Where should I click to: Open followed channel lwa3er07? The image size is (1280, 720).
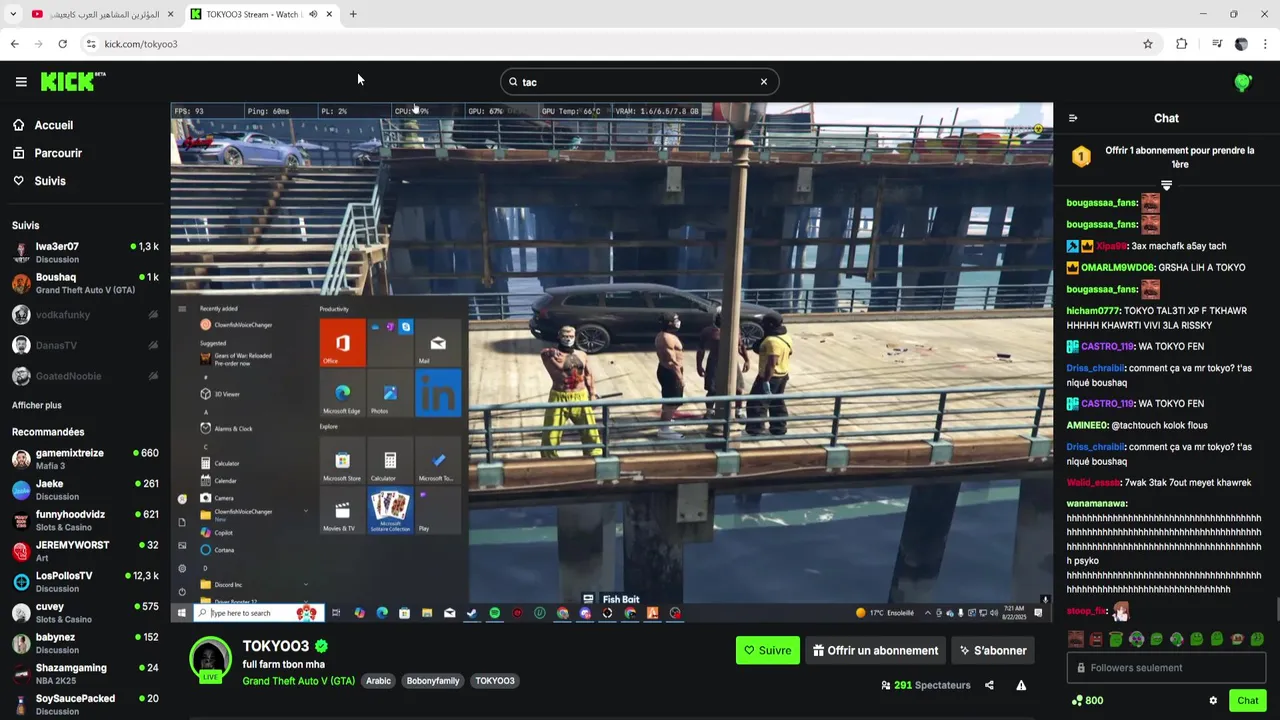click(85, 253)
